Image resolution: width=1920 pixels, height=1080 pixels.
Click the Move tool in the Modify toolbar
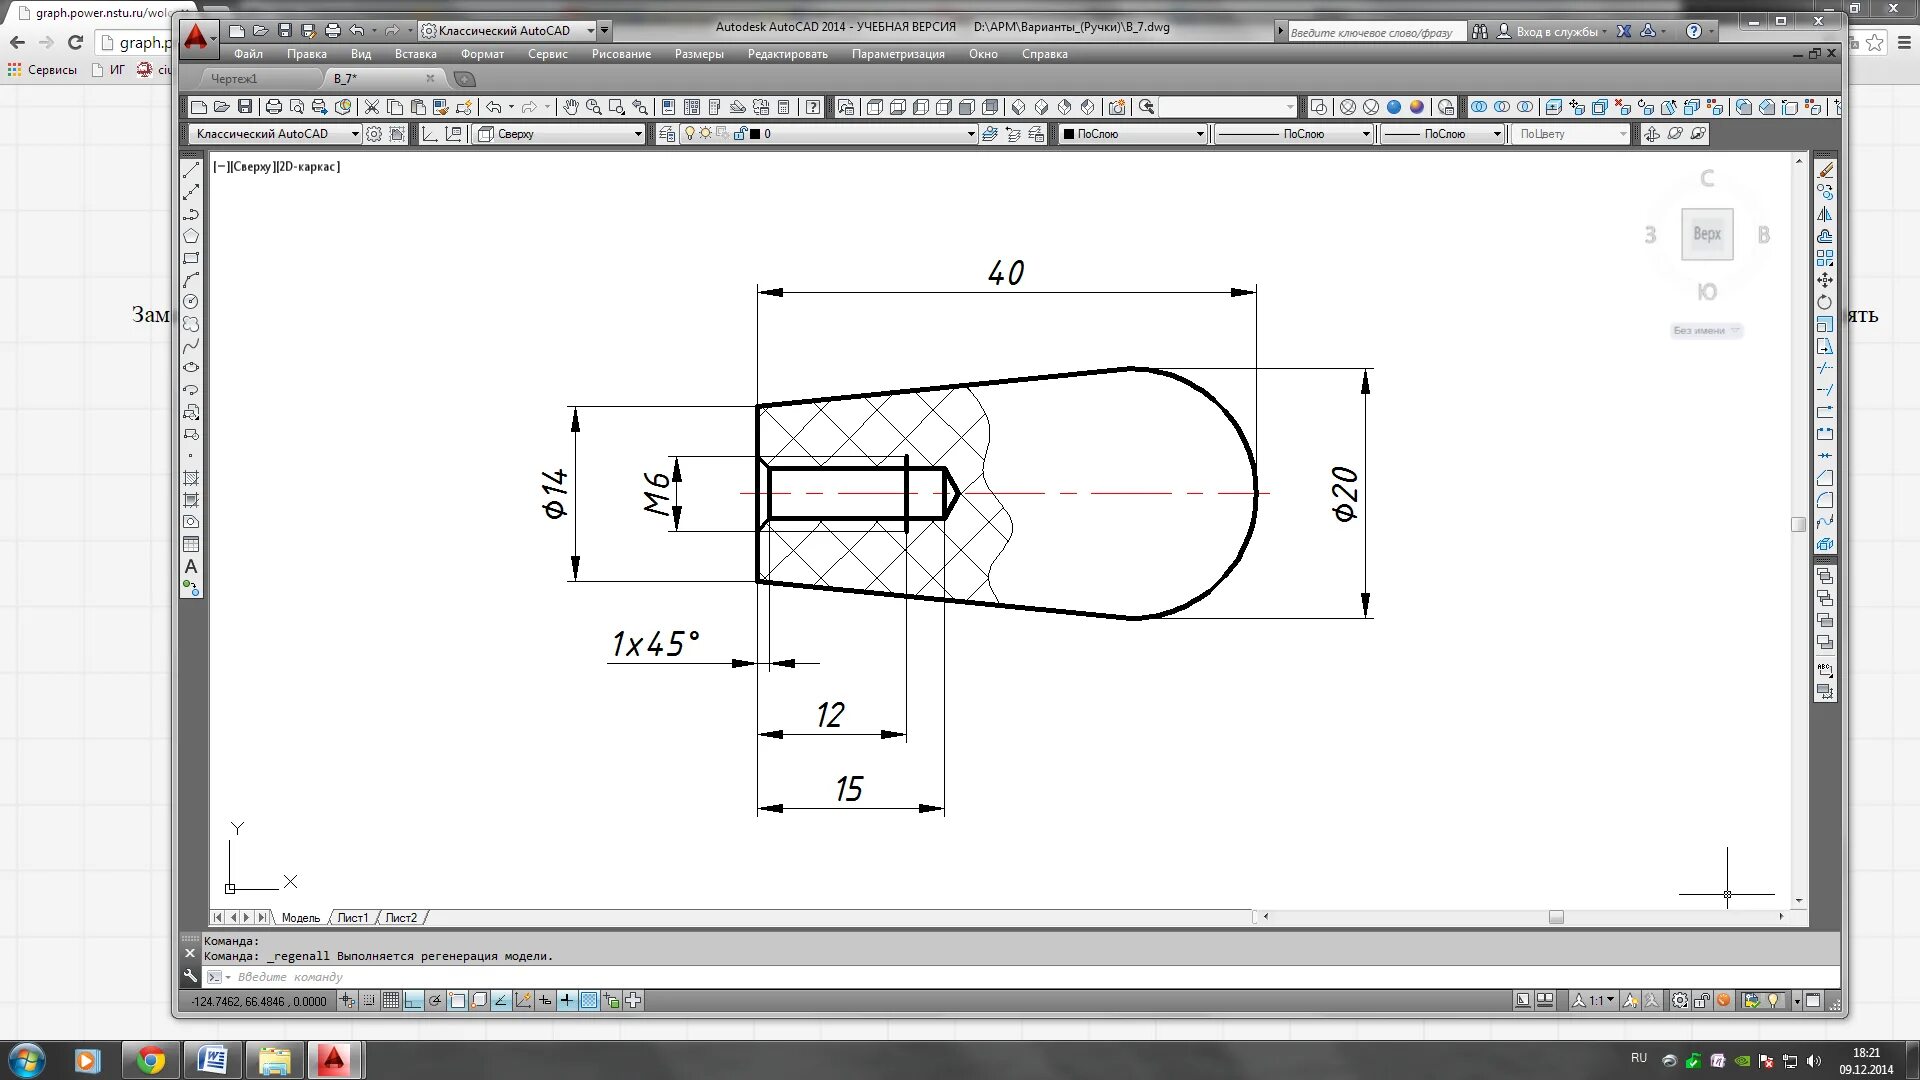1825,280
